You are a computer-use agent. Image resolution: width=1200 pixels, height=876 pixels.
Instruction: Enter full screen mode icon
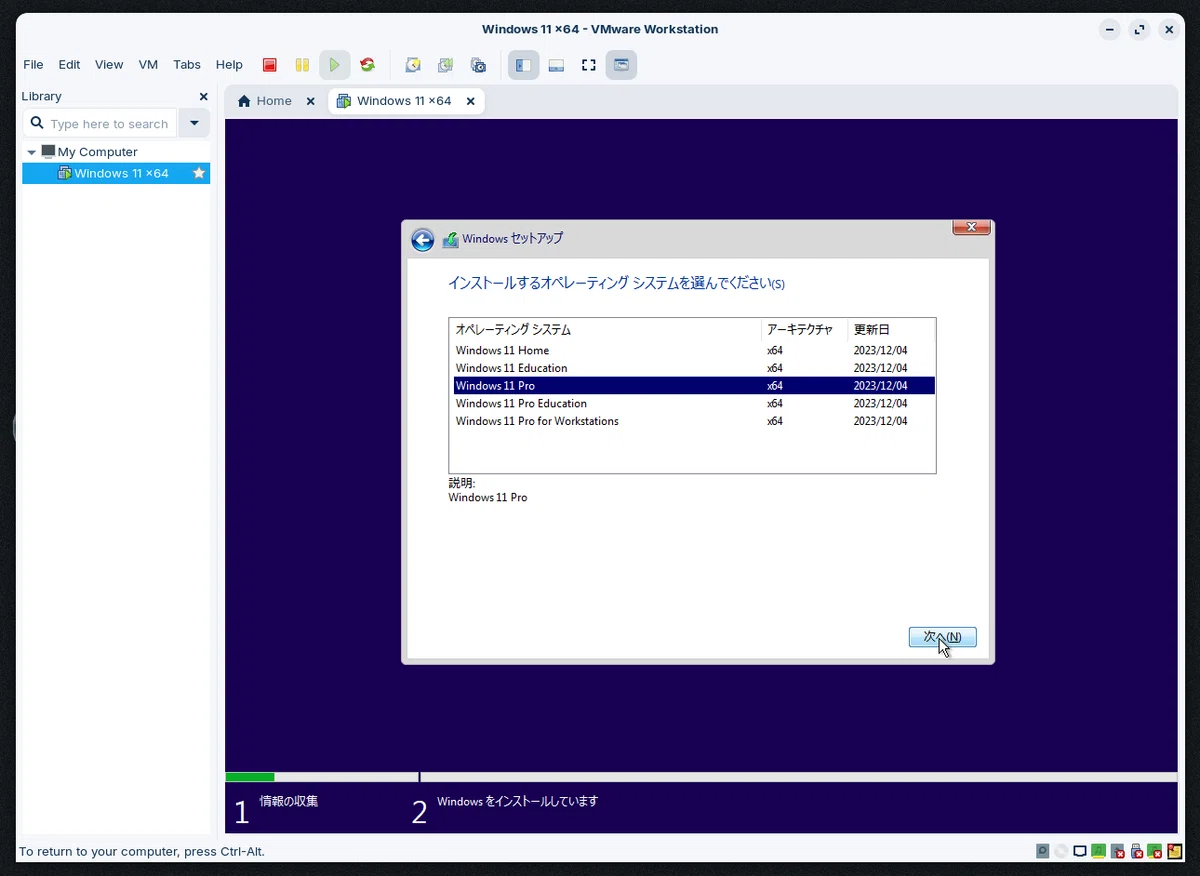pyautogui.click(x=589, y=65)
